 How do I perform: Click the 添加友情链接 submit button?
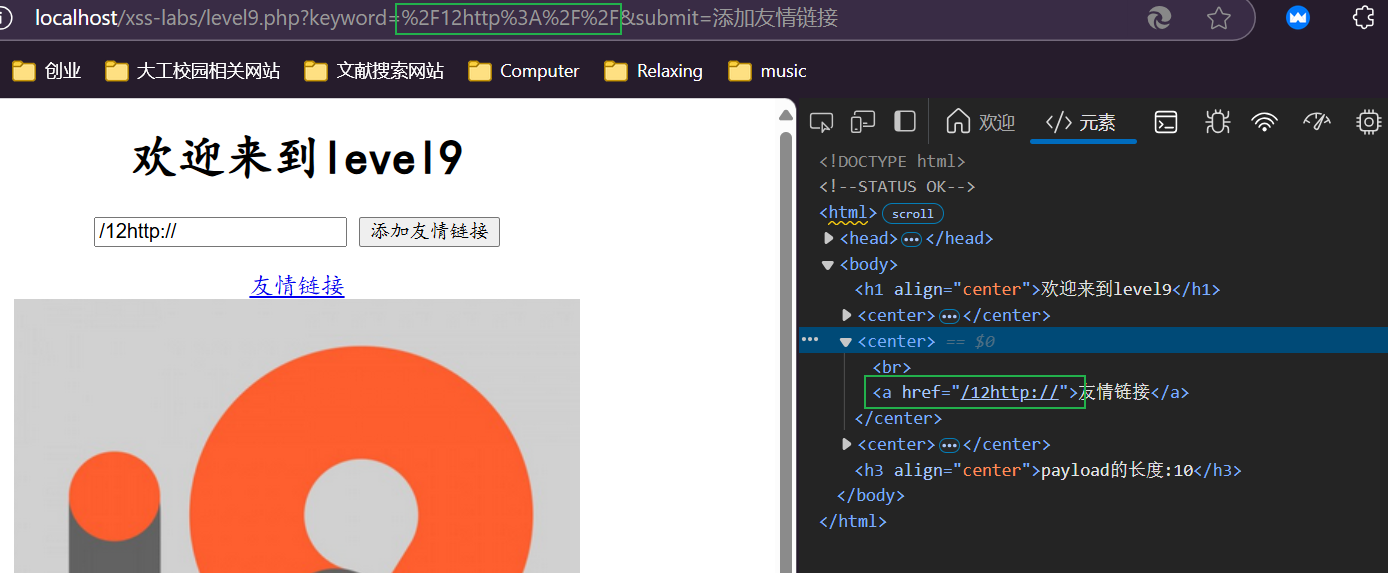click(429, 232)
